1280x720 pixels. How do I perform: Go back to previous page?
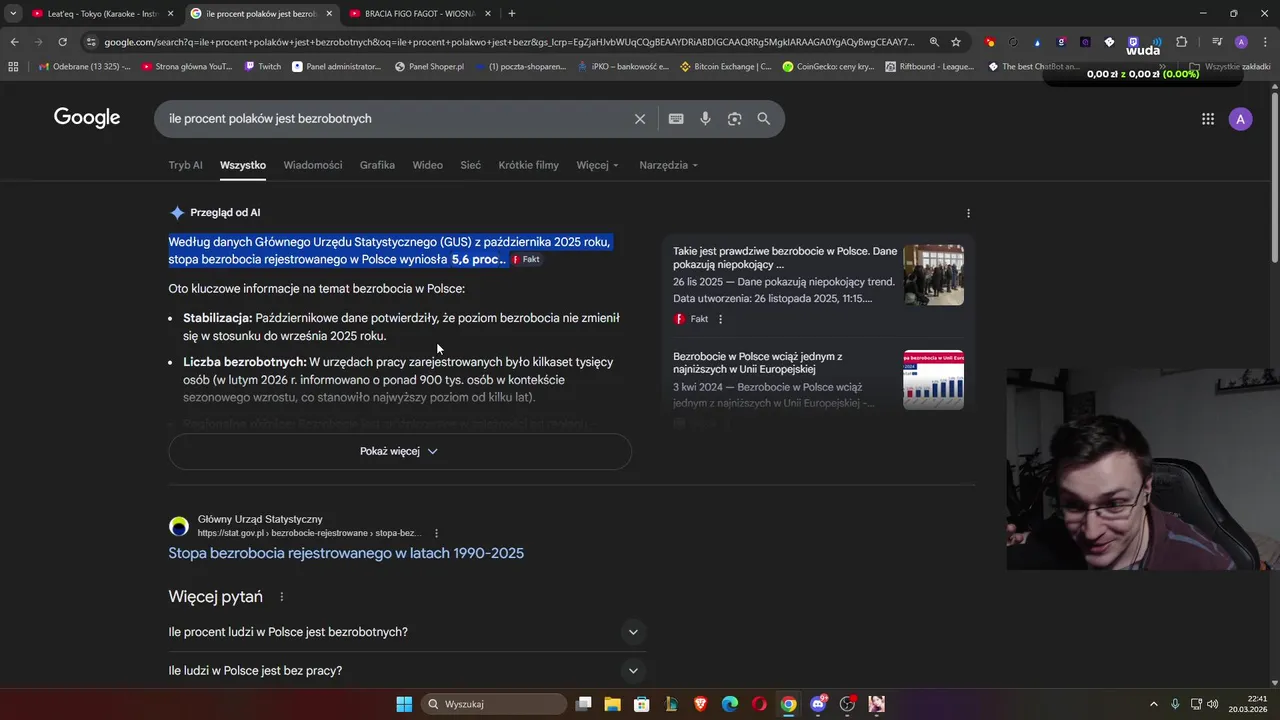click(14, 42)
